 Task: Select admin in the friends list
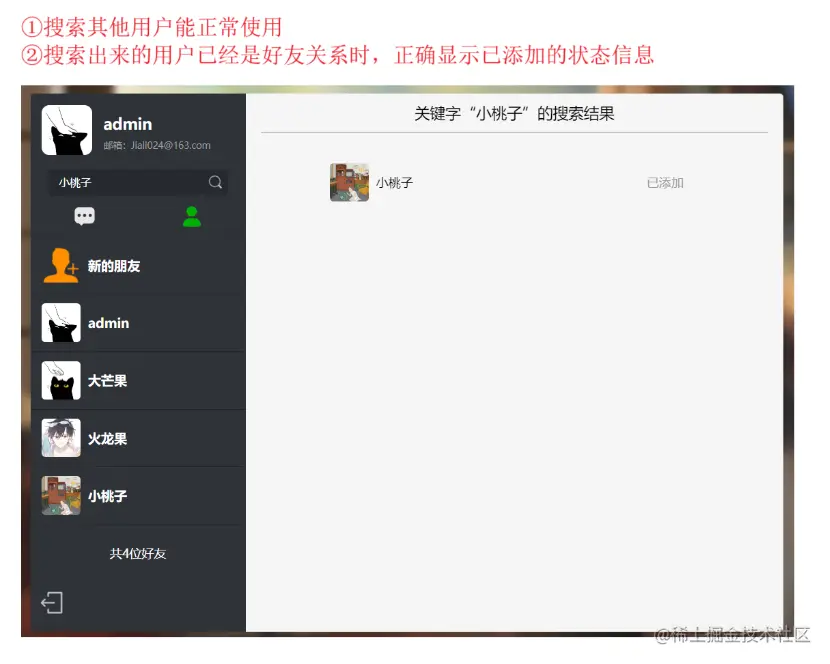coord(138,322)
